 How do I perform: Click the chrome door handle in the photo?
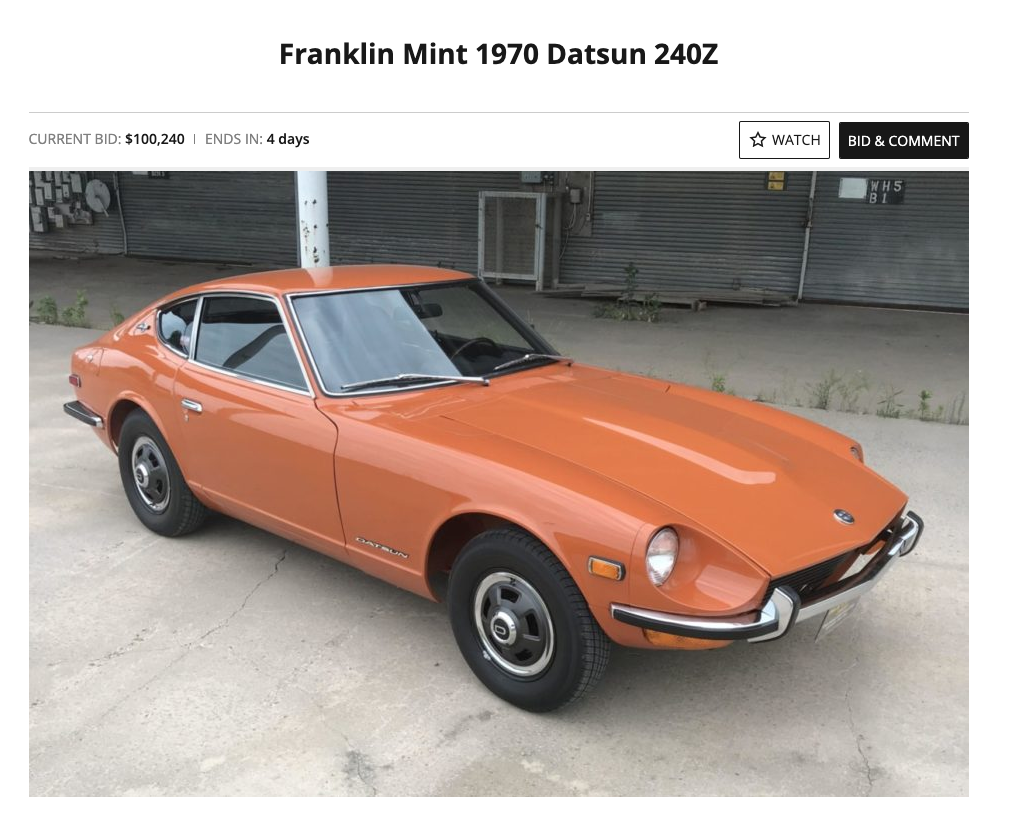(192, 406)
